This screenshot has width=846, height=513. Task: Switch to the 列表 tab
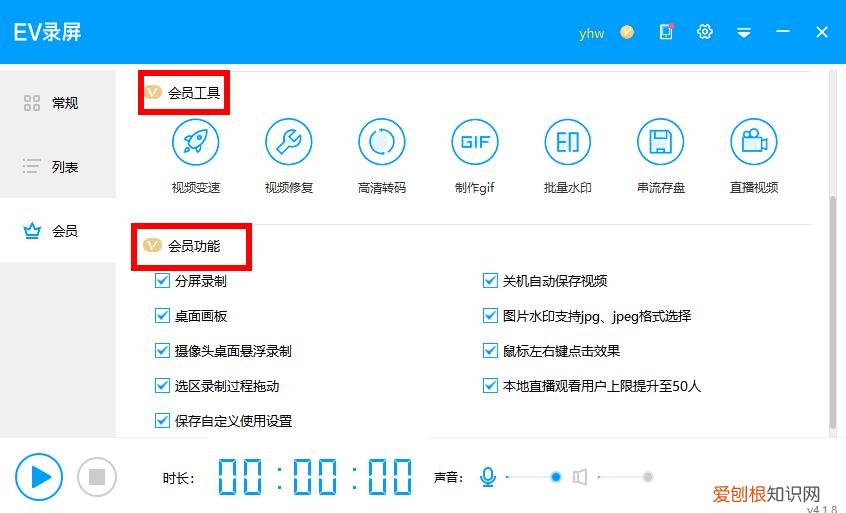tap(58, 167)
